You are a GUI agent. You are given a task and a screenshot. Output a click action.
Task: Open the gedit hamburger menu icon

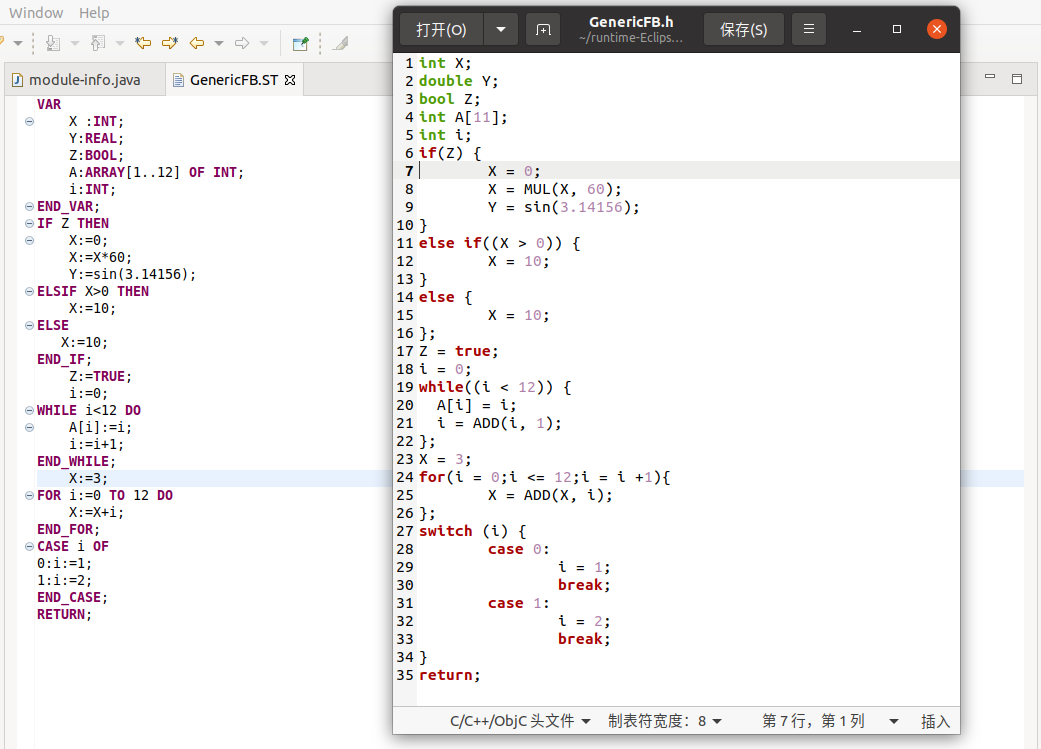(x=808, y=29)
